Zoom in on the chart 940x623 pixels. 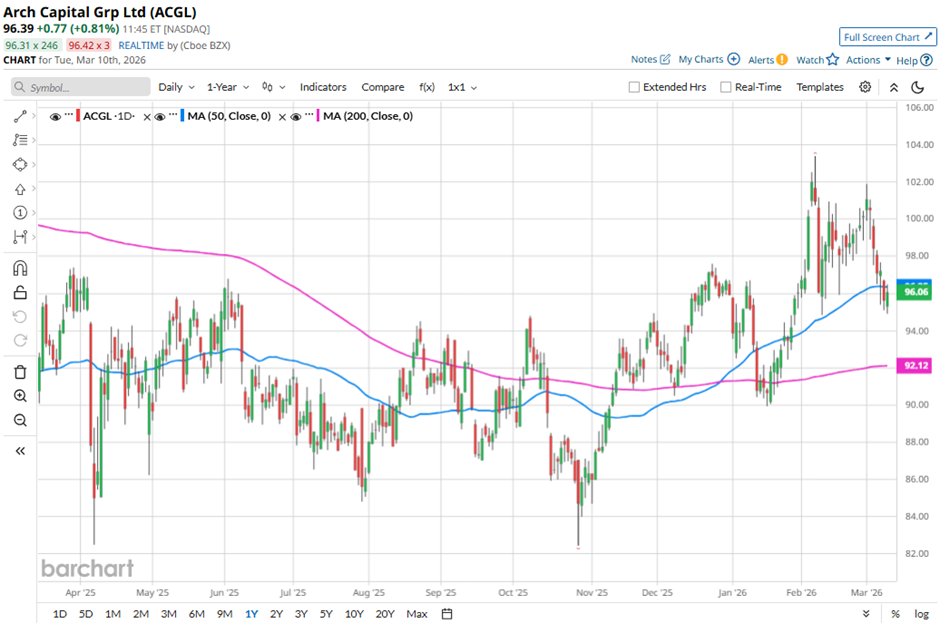pyautogui.click(x=20, y=396)
